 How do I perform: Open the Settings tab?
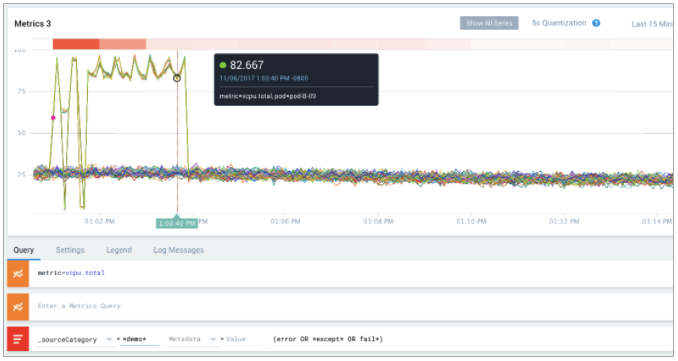point(70,250)
